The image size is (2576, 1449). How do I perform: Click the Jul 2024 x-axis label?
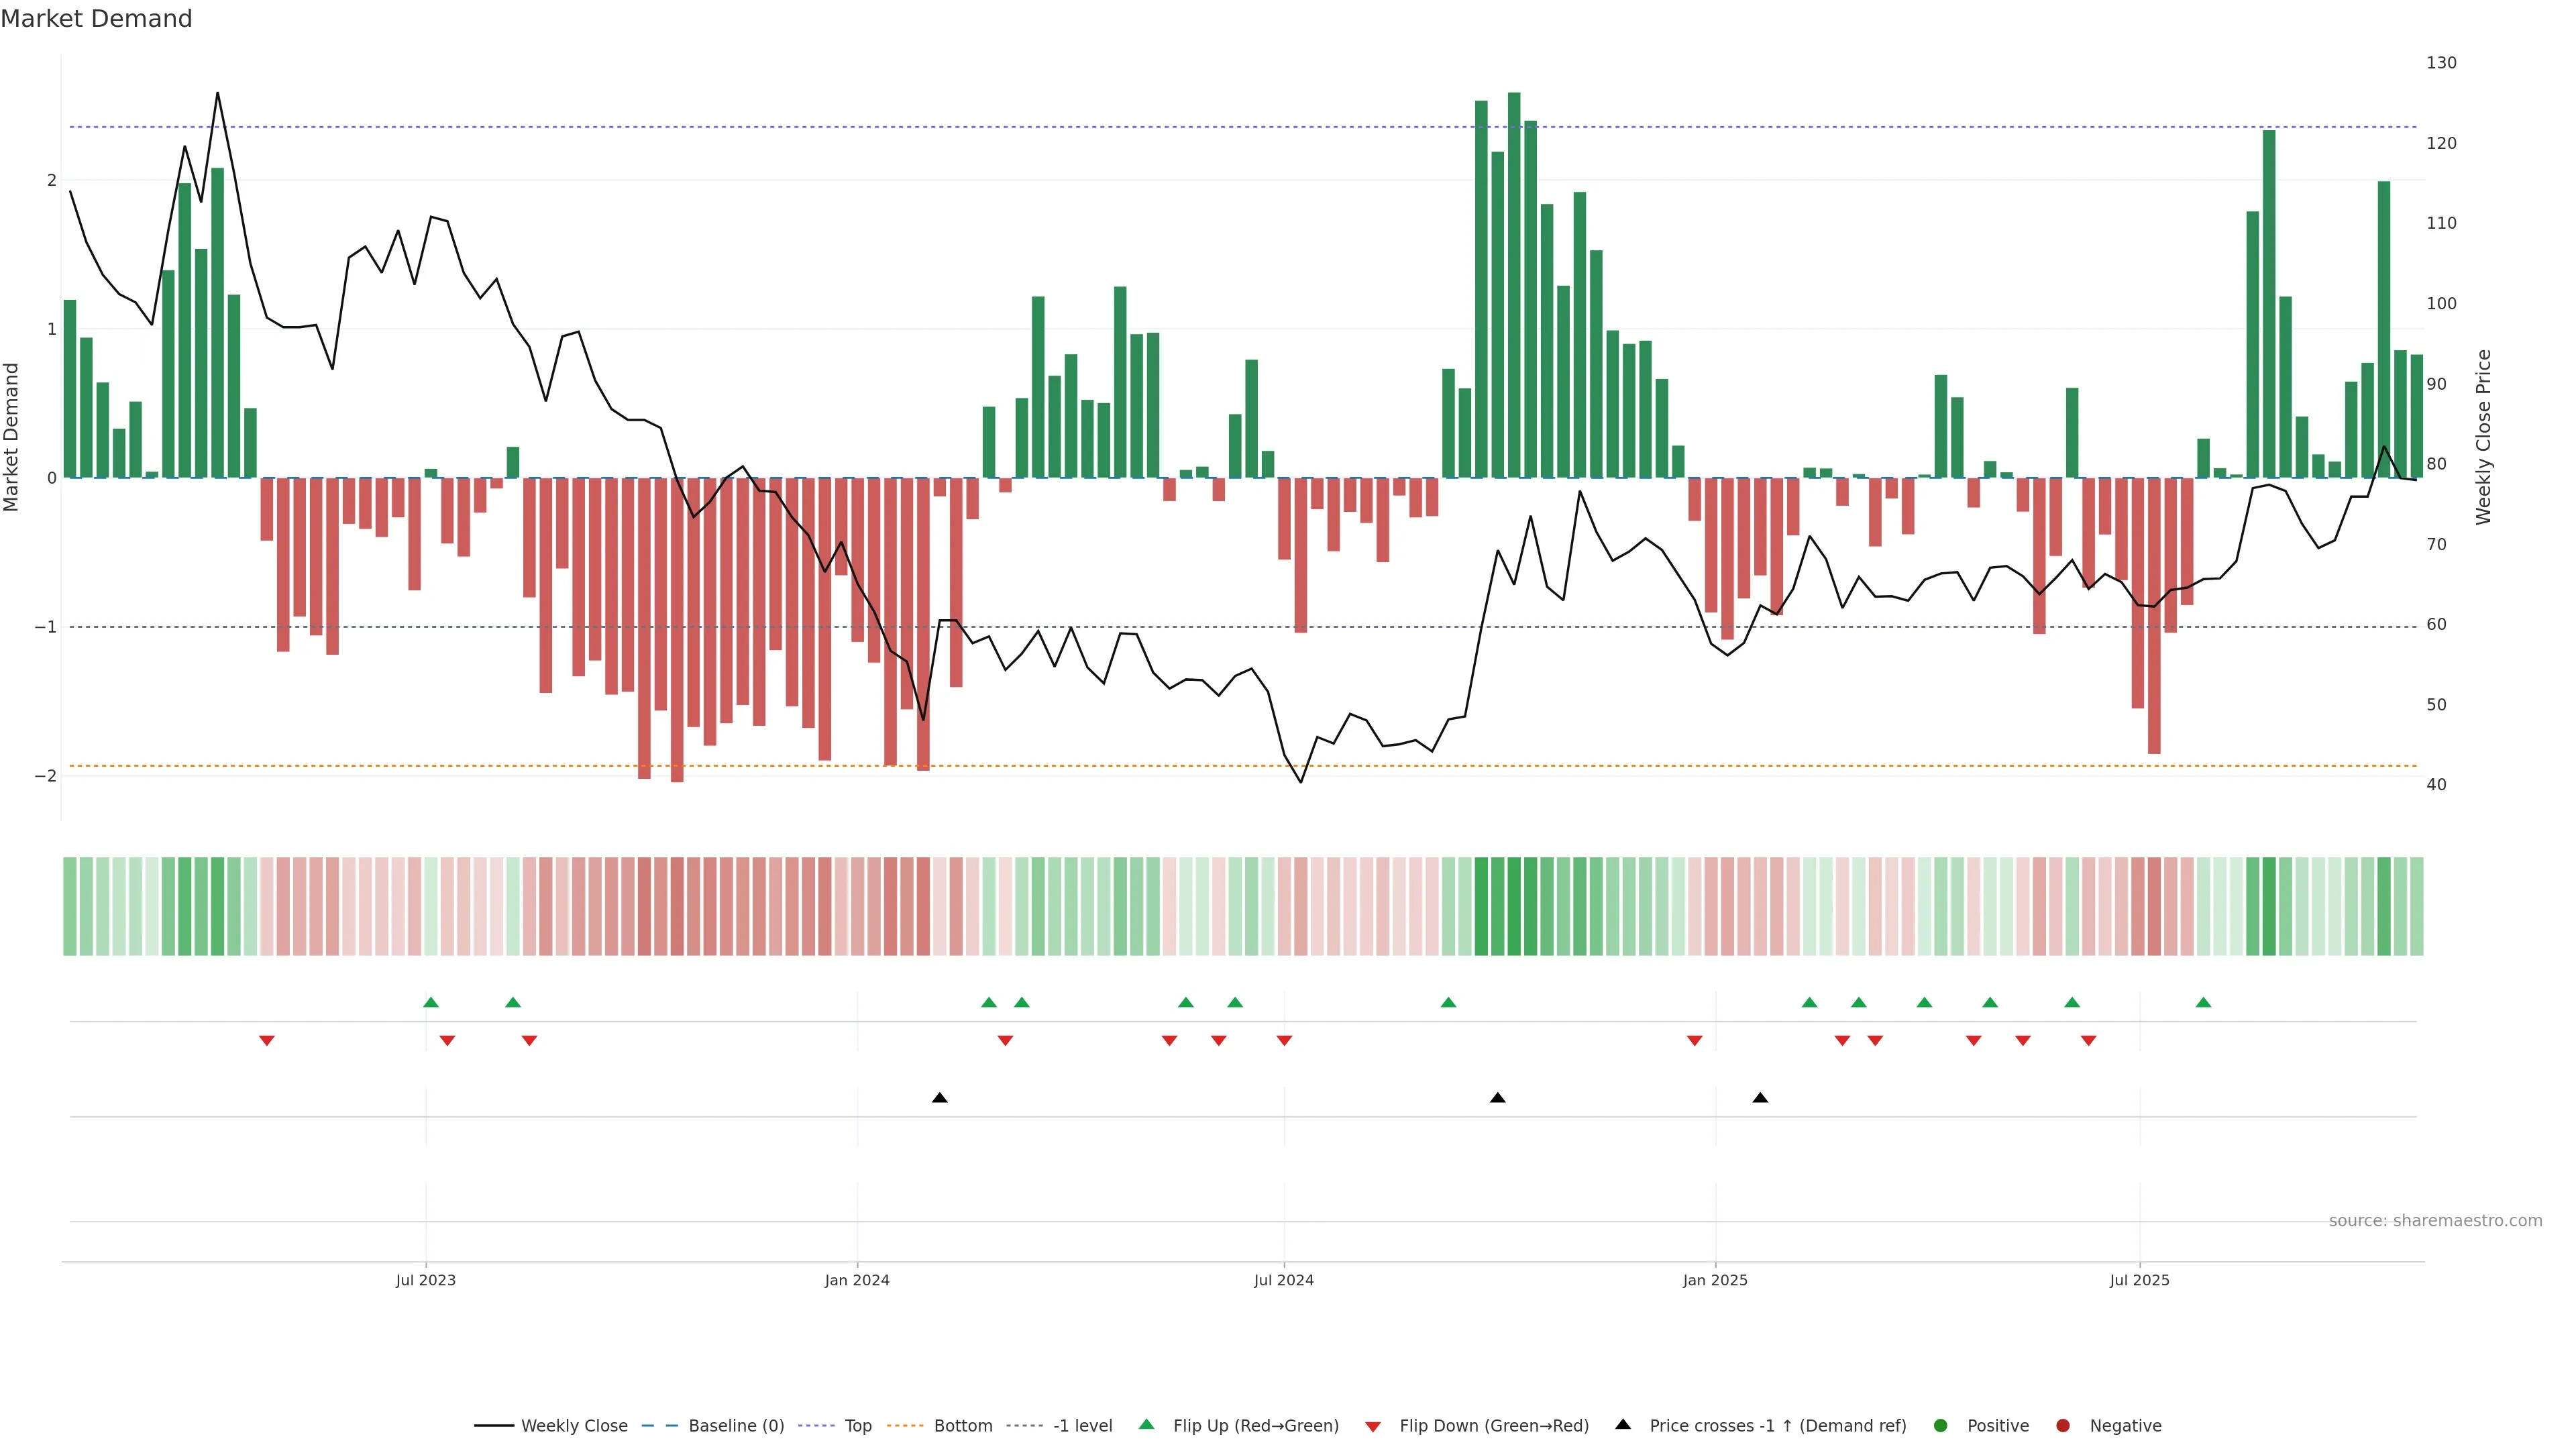[1284, 1280]
